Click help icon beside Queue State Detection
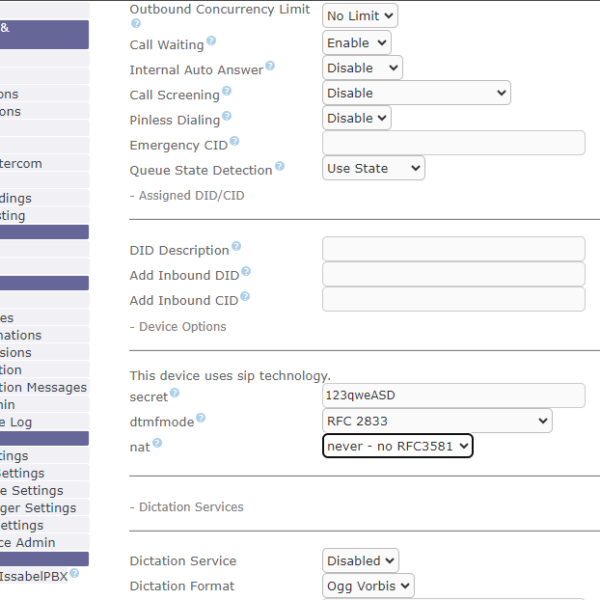Screen dimensions: 600x600 (x=280, y=168)
